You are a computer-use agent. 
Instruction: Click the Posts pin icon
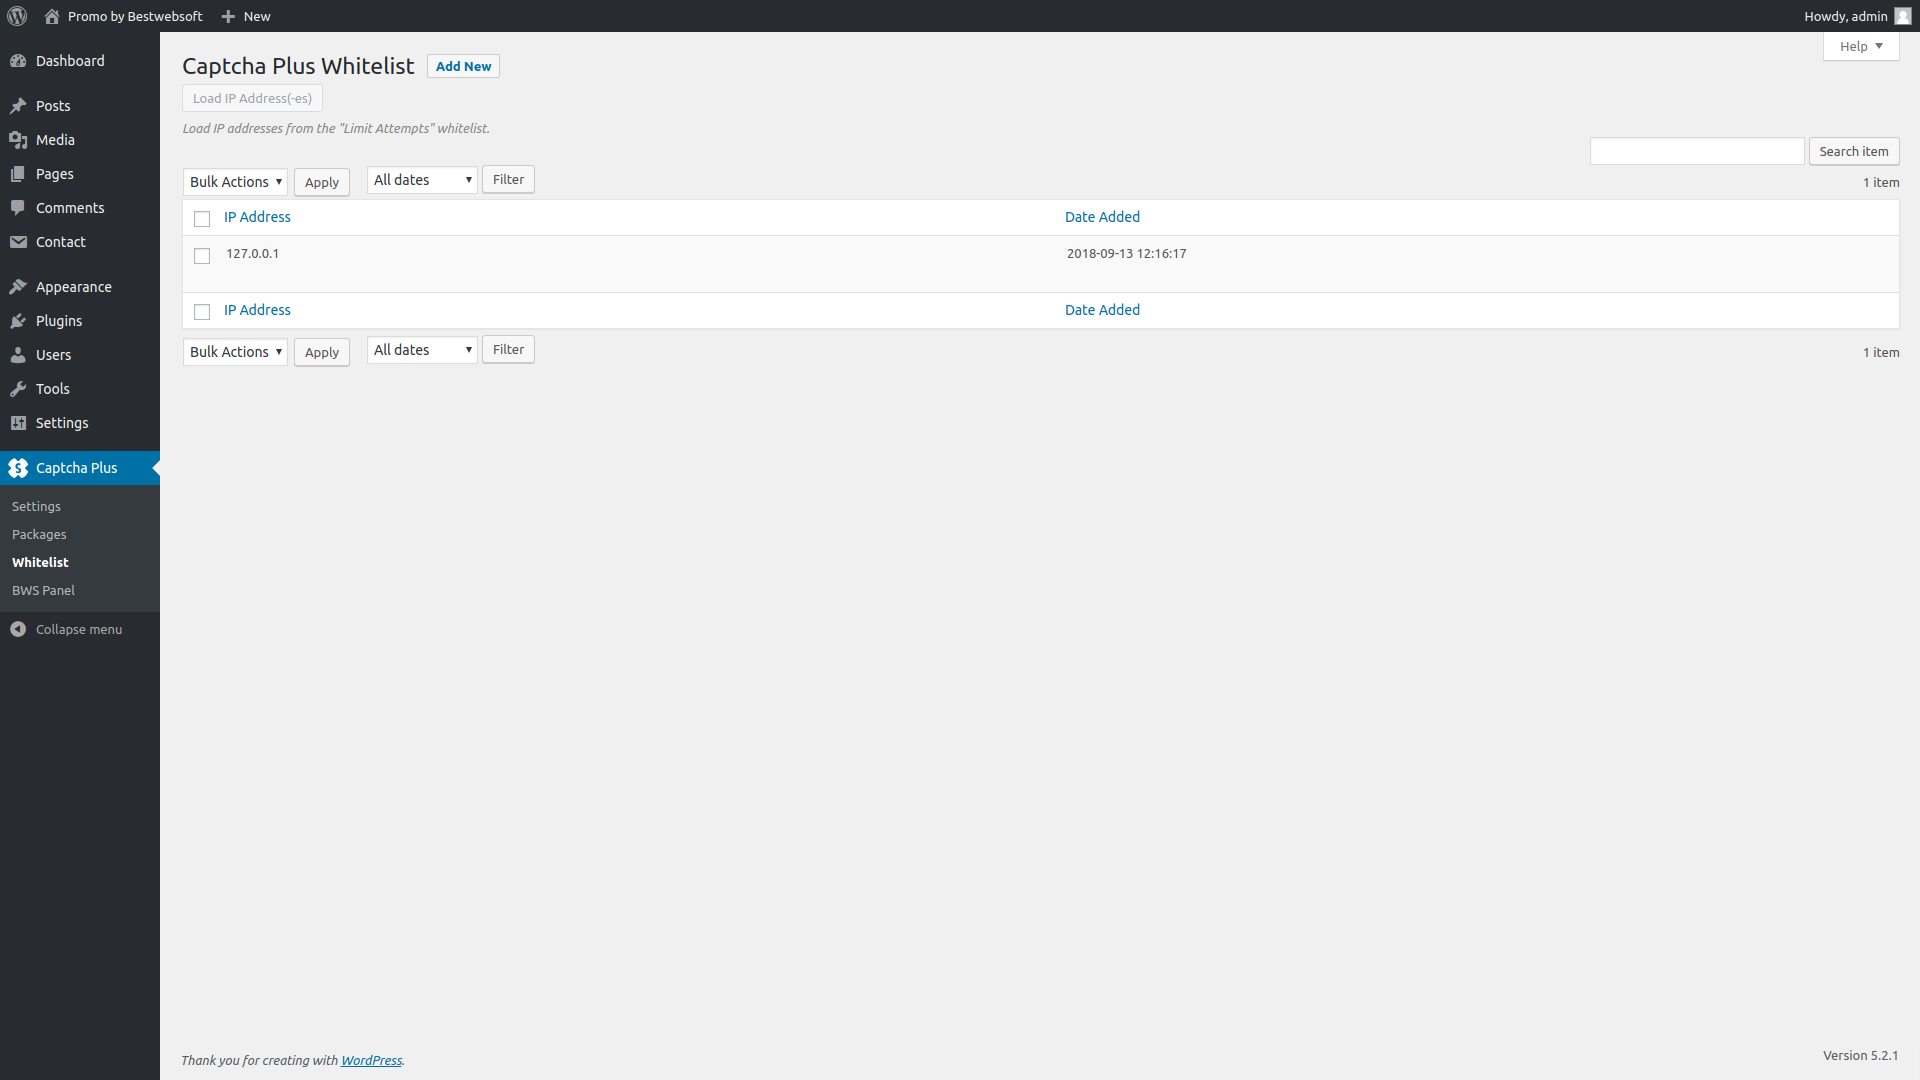click(x=18, y=106)
